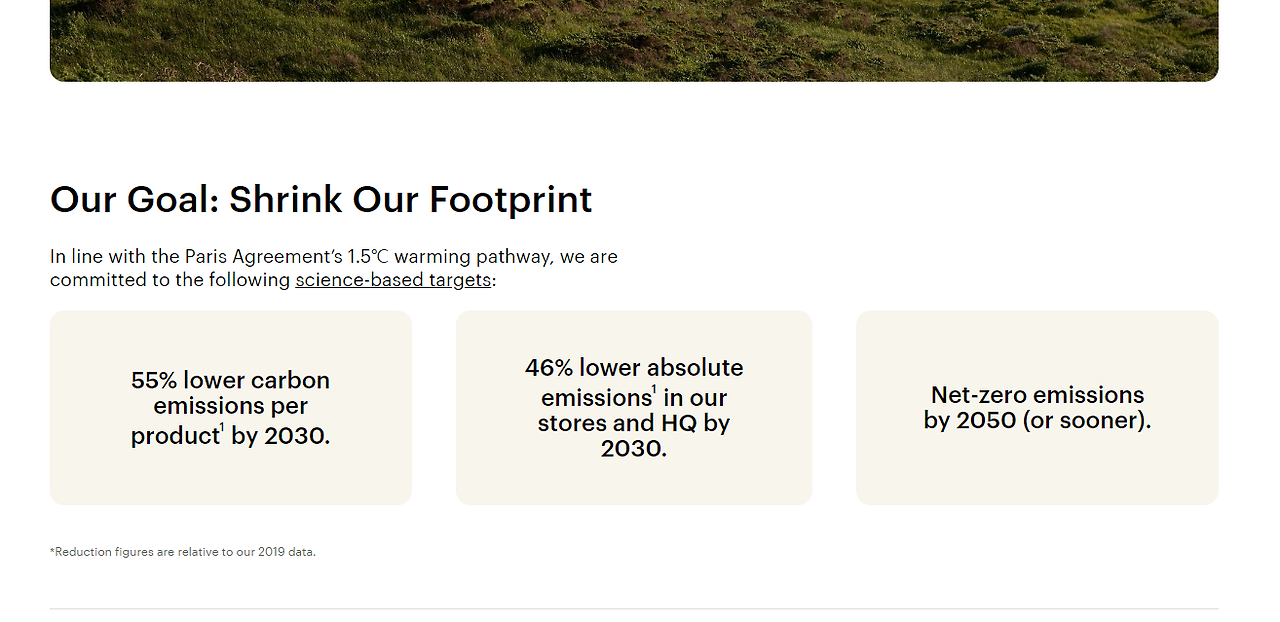Click the '1.5°C' text in the paragraph

pos(368,257)
